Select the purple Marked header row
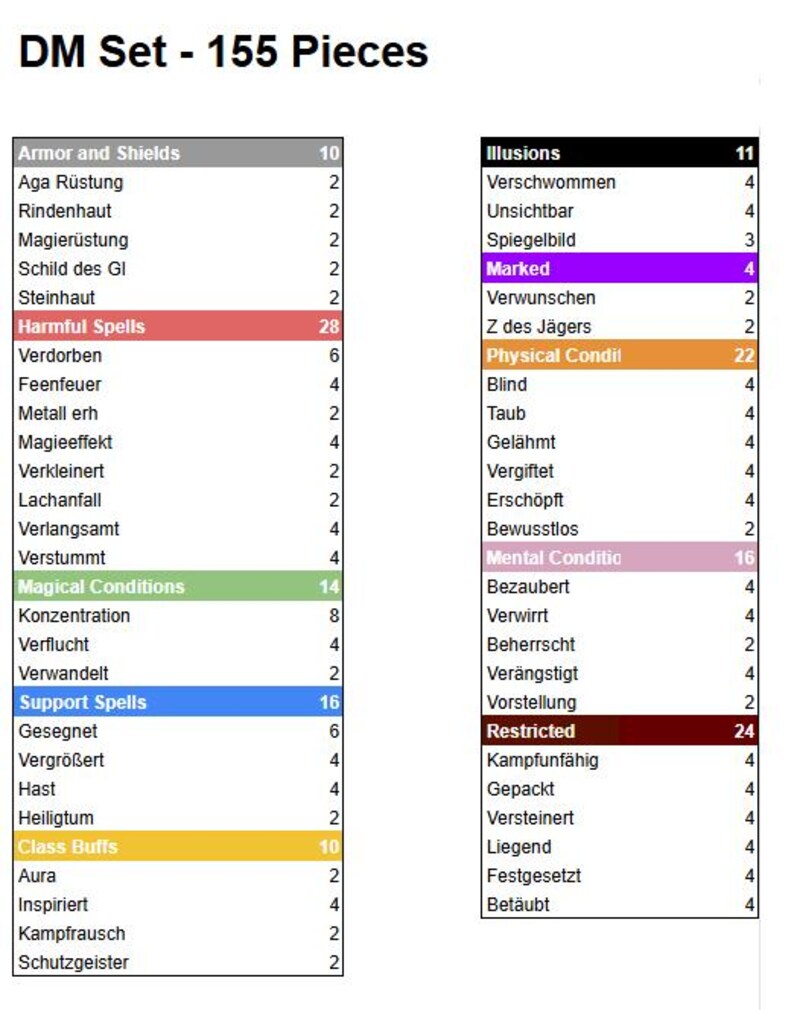Viewport: 794px width, 1010px height. point(619,268)
